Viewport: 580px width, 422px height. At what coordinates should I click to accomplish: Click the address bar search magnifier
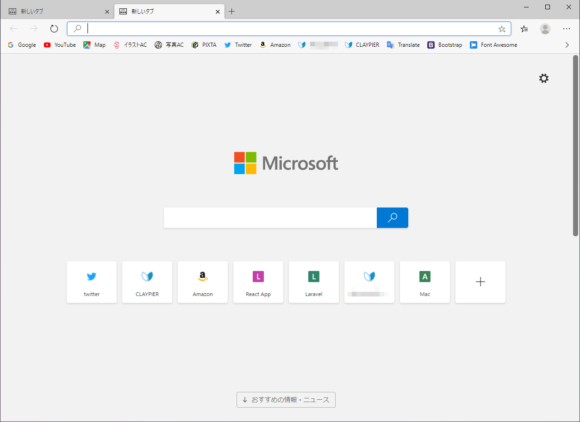(77, 28)
